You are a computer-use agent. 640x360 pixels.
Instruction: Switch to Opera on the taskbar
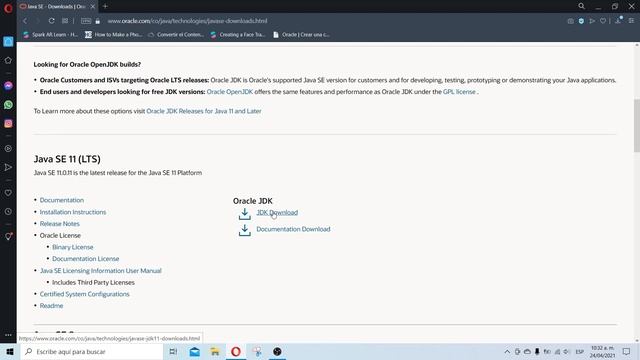pyautogui.click(x=236, y=351)
